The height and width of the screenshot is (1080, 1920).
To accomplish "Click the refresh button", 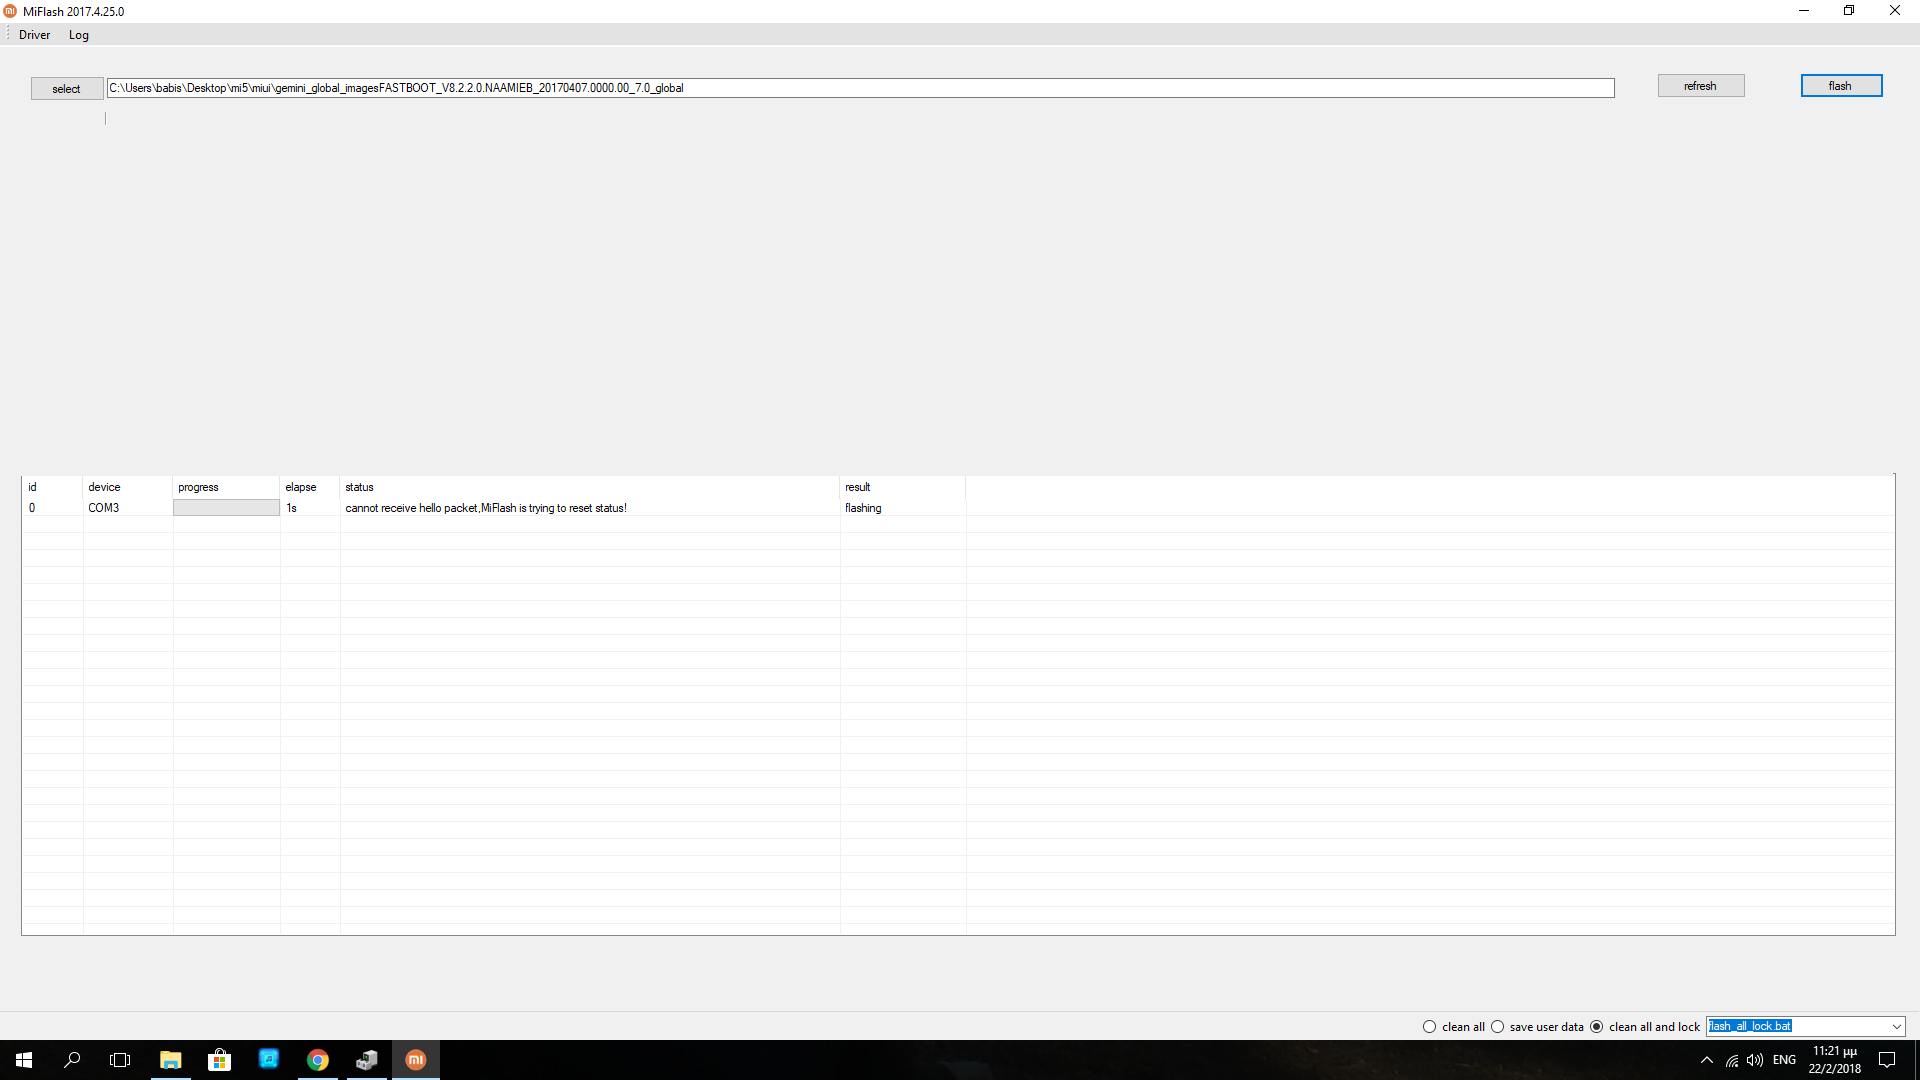I will coord(1700,86).
